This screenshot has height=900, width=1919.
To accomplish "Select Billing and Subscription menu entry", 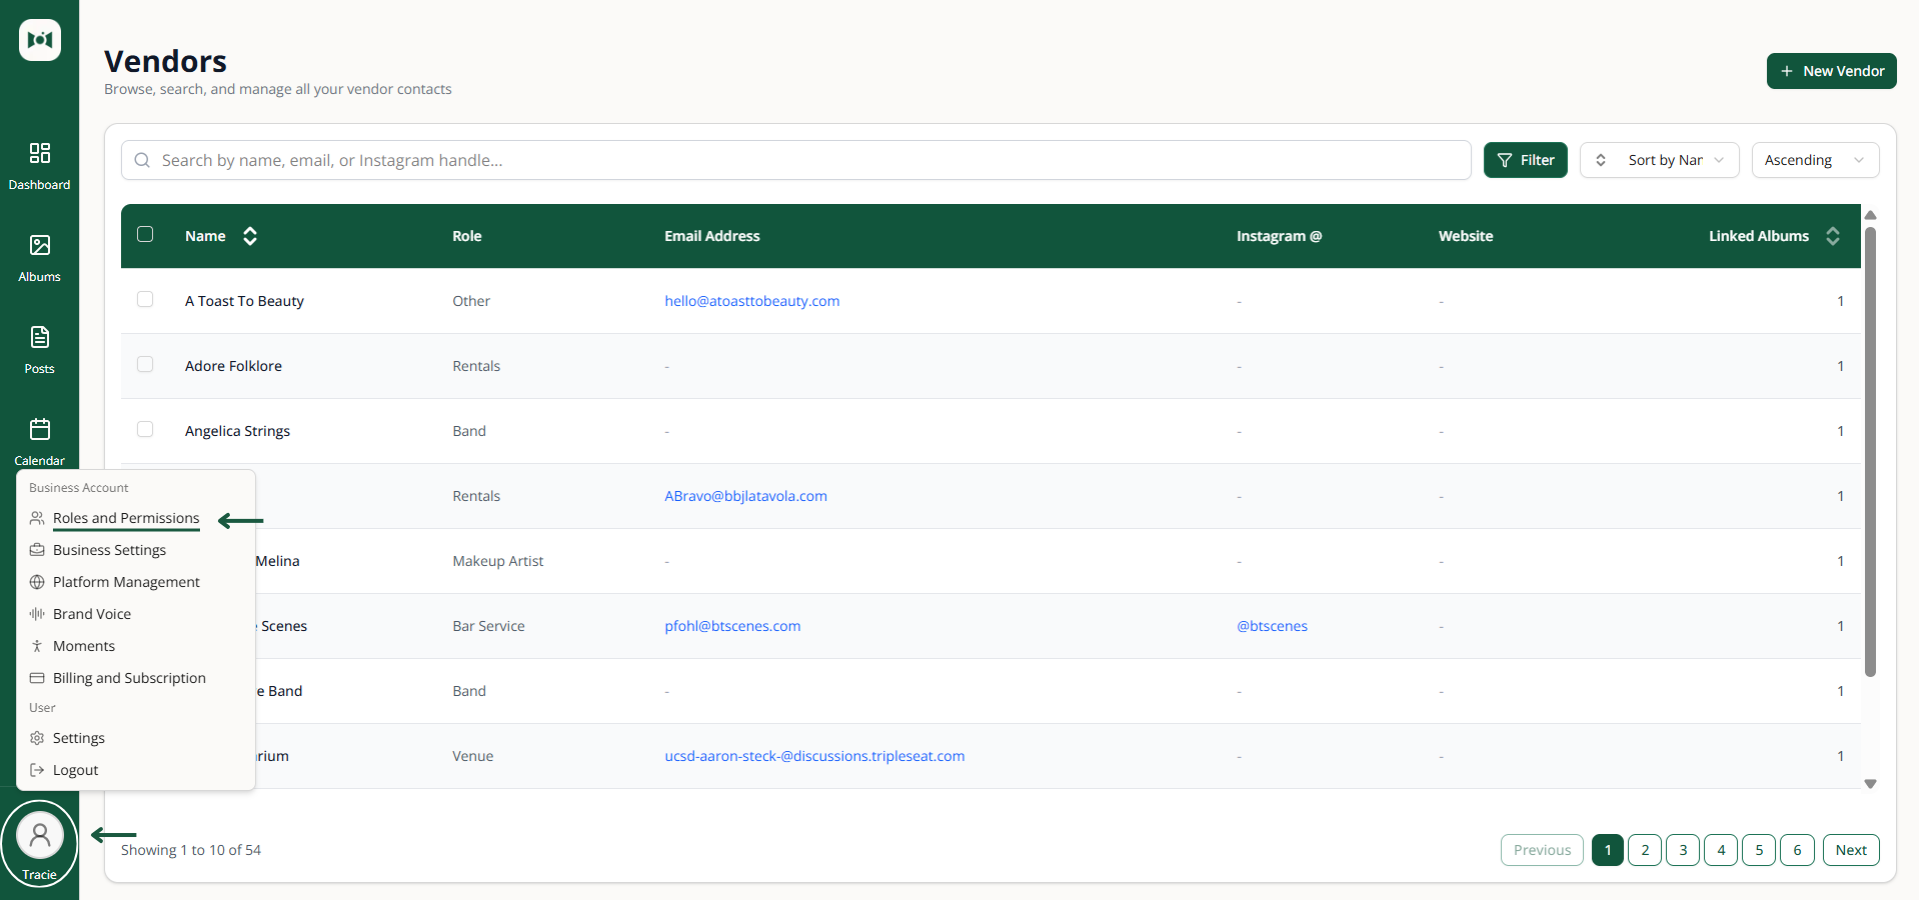I will click(x=129, y=678).
